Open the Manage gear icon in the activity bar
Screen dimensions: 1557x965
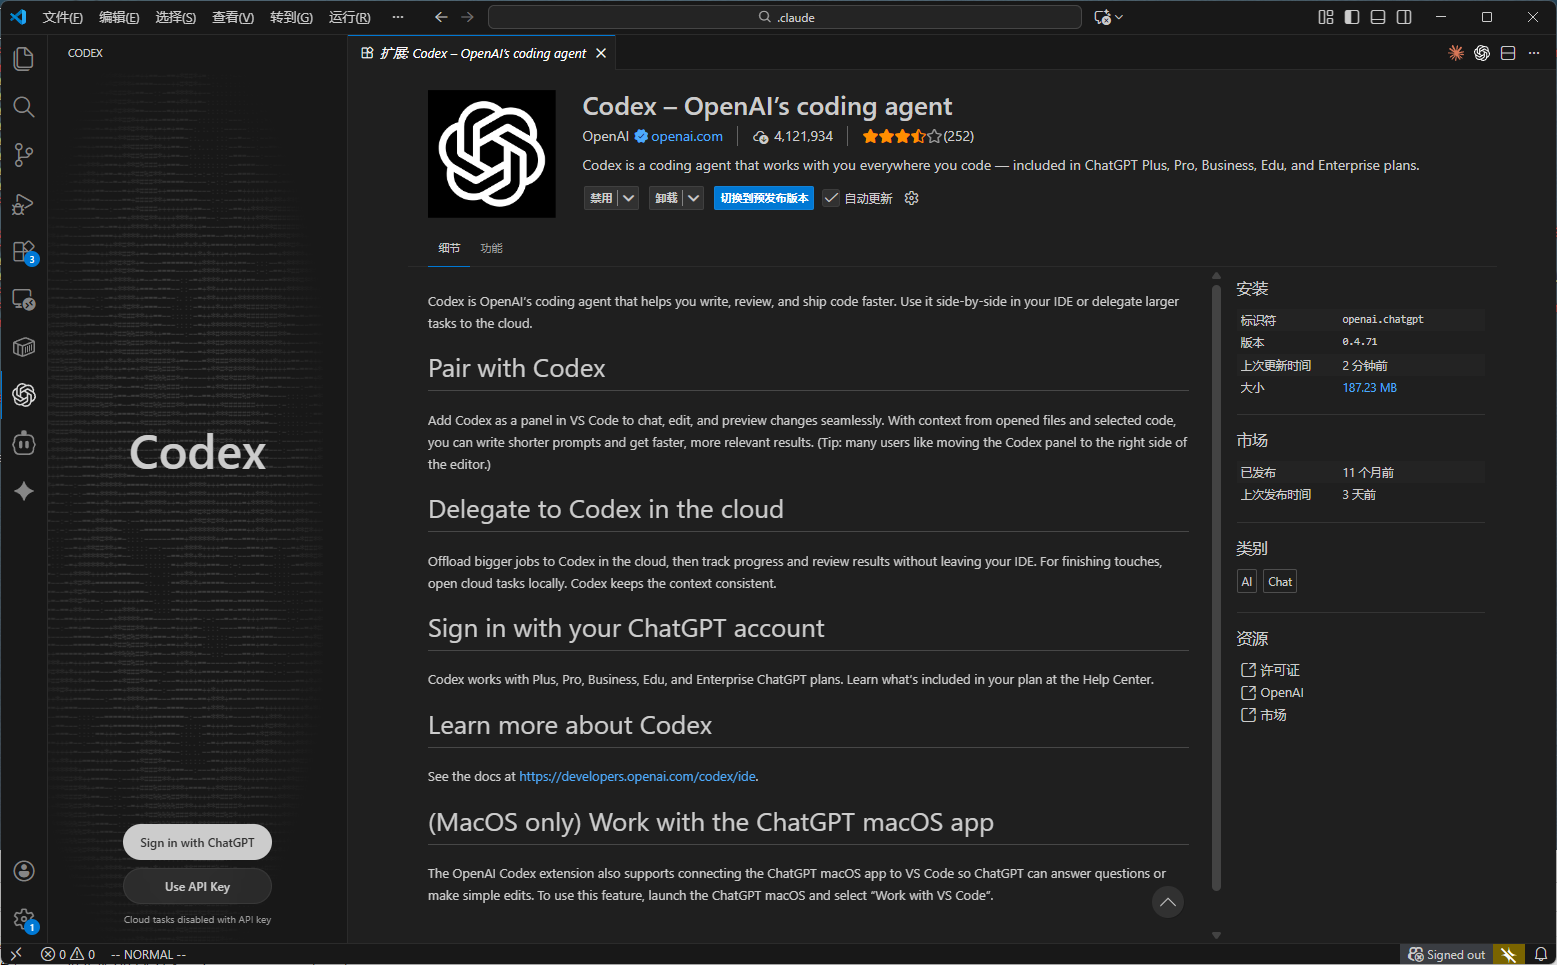24,919
